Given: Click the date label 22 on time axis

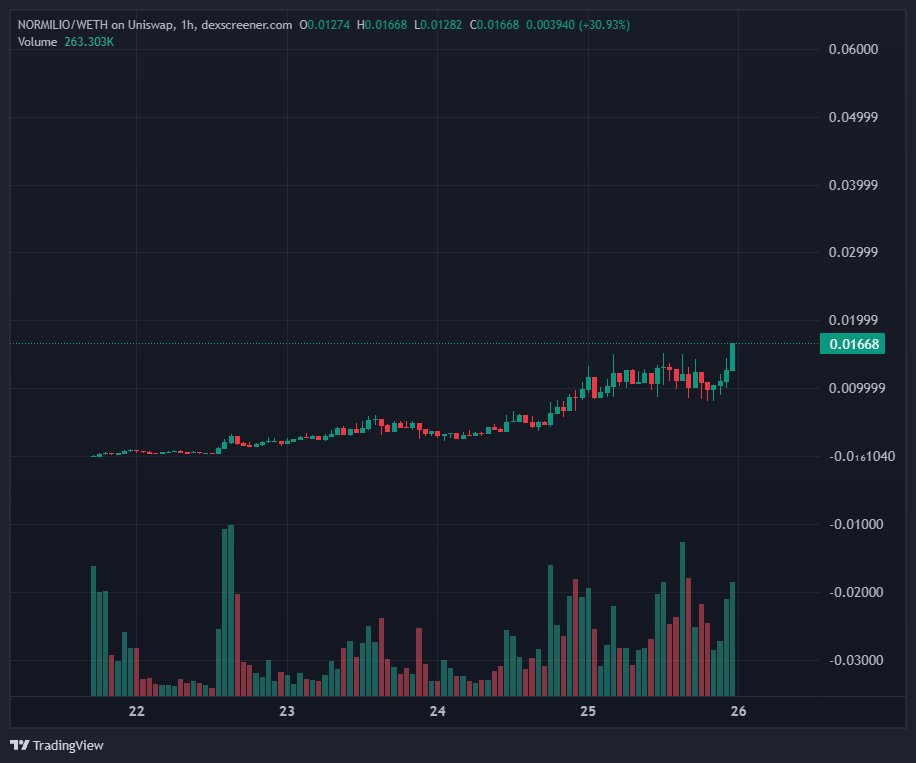Looking at the screenshot, I should [136, 711].
